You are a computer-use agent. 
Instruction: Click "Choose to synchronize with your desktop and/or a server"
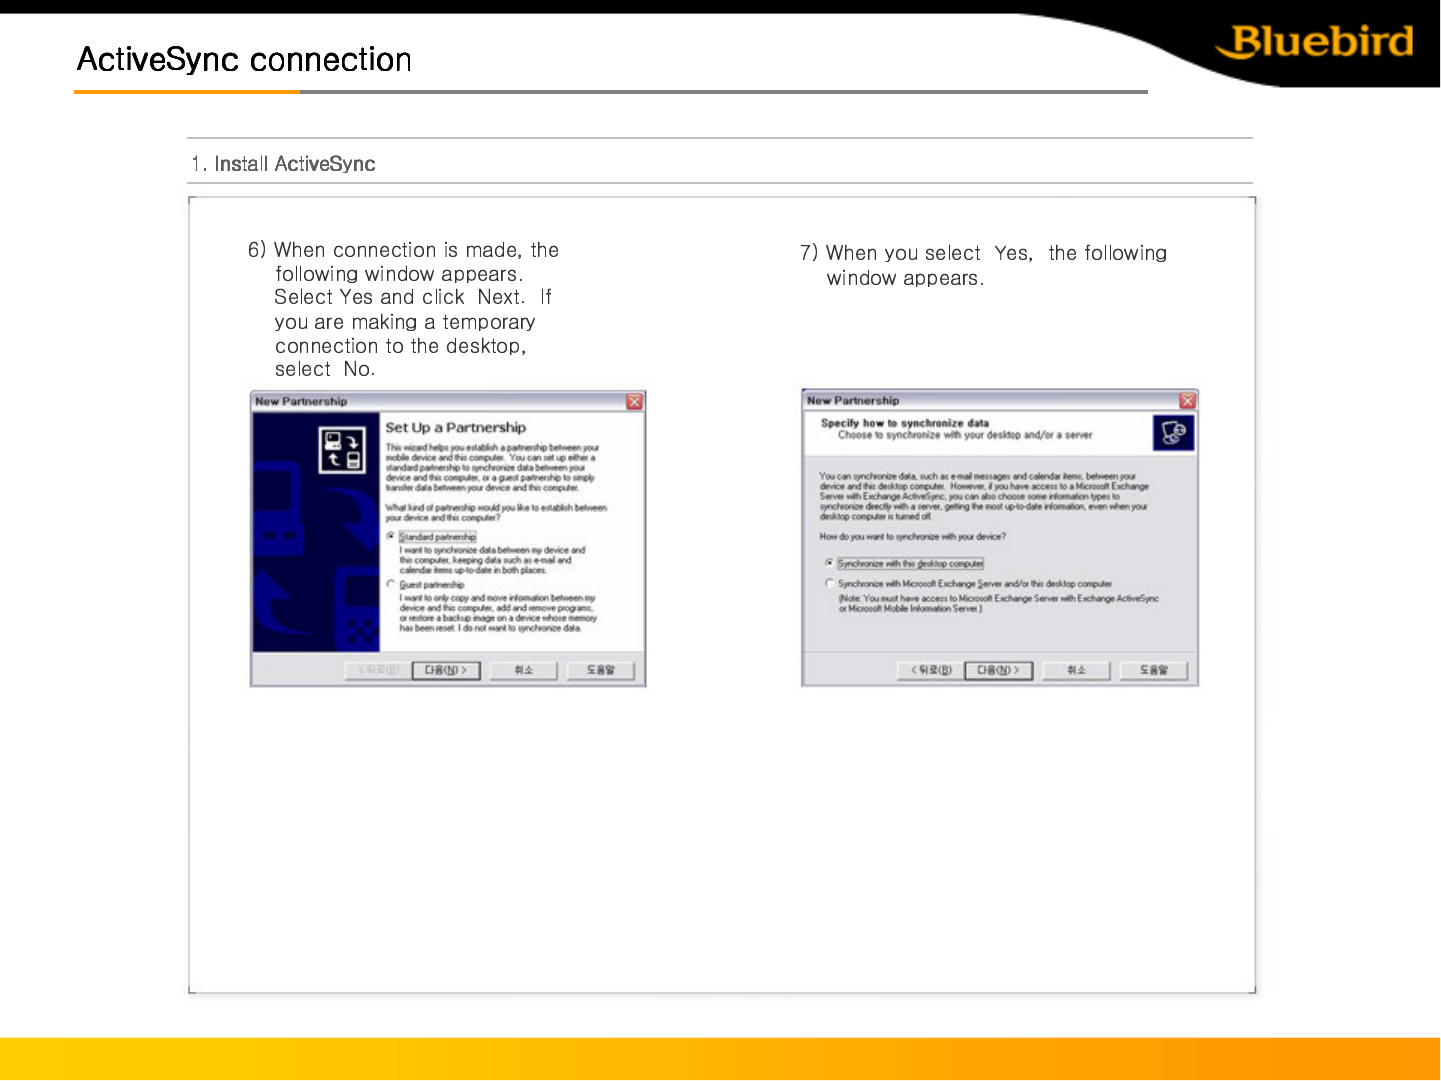pos(965,435)
